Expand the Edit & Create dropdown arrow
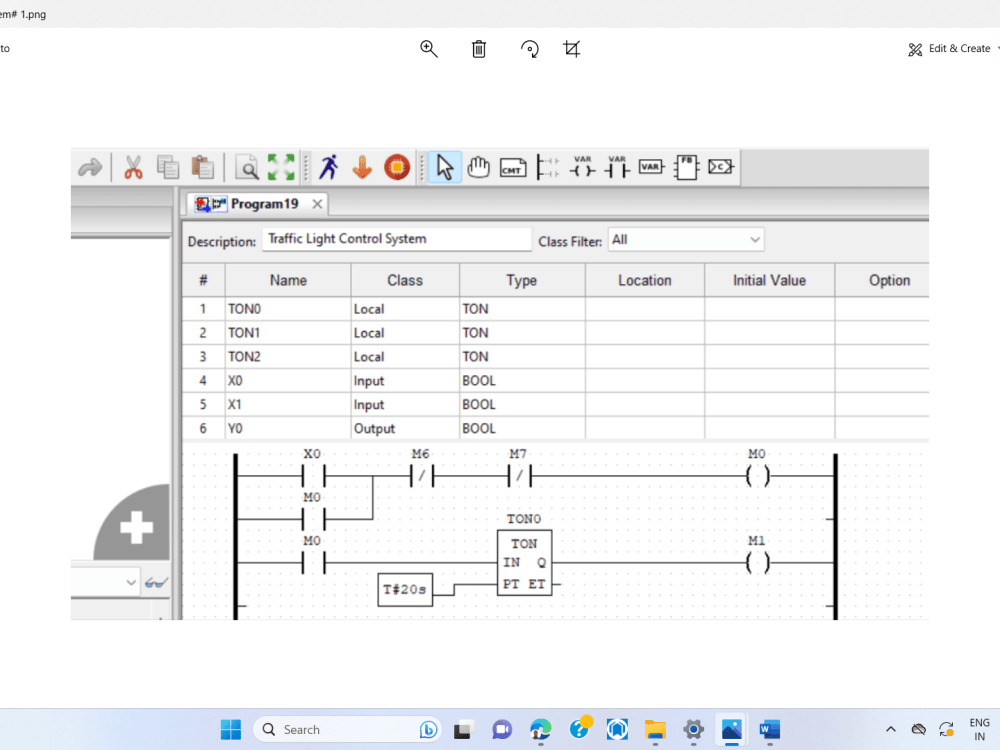Image resolution: width=1000 pixels, height=750 pixels. click(997, 48)
